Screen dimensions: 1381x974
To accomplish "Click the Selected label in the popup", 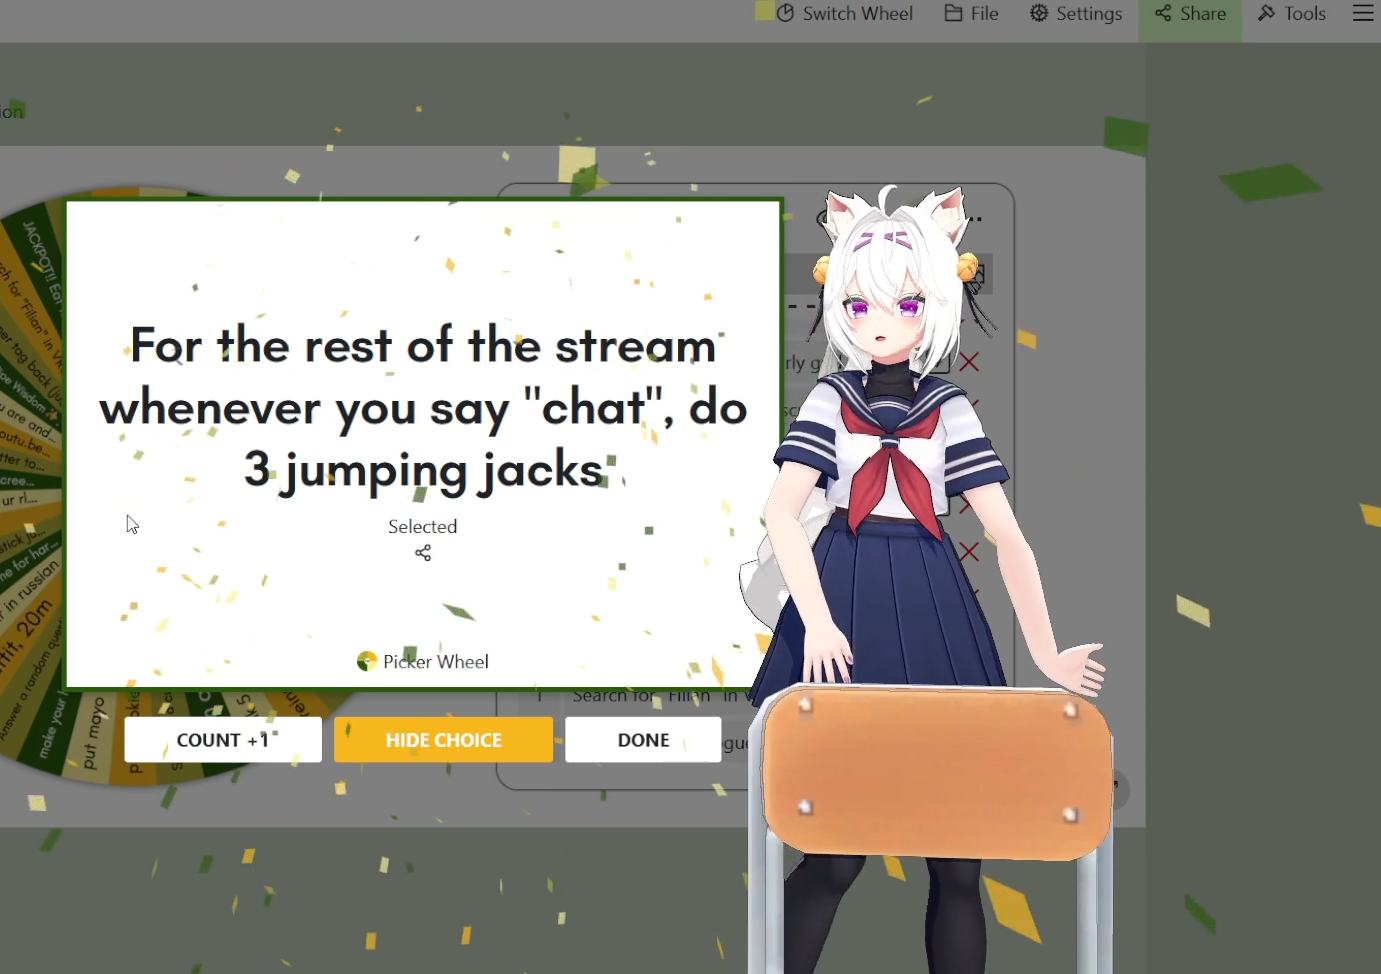I will coord(423,526).
